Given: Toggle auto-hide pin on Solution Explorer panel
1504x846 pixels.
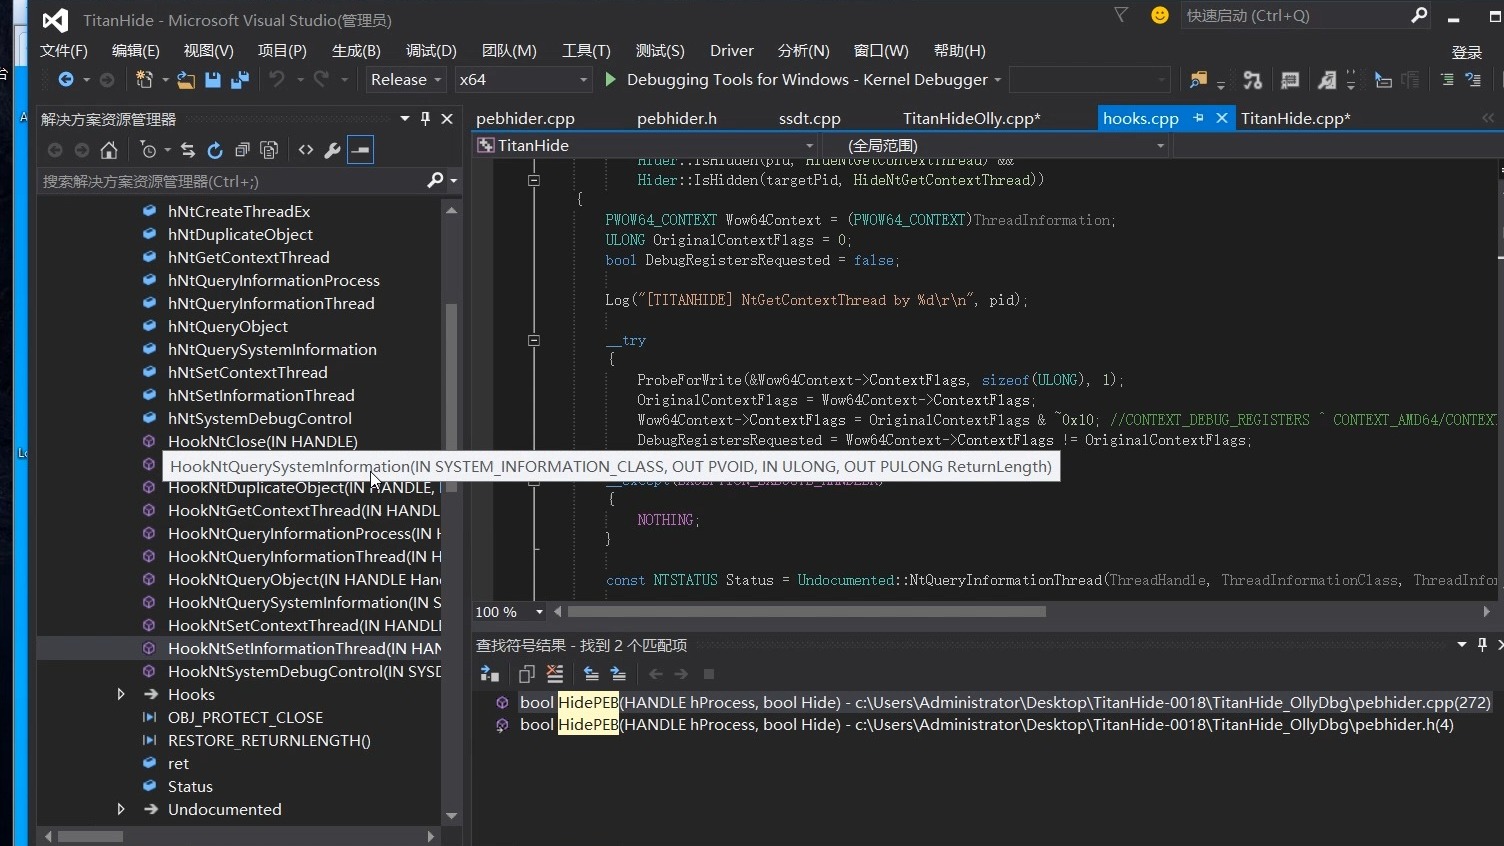Looking at the screenshot, I should pyautogui.click(x=425, y=119).
